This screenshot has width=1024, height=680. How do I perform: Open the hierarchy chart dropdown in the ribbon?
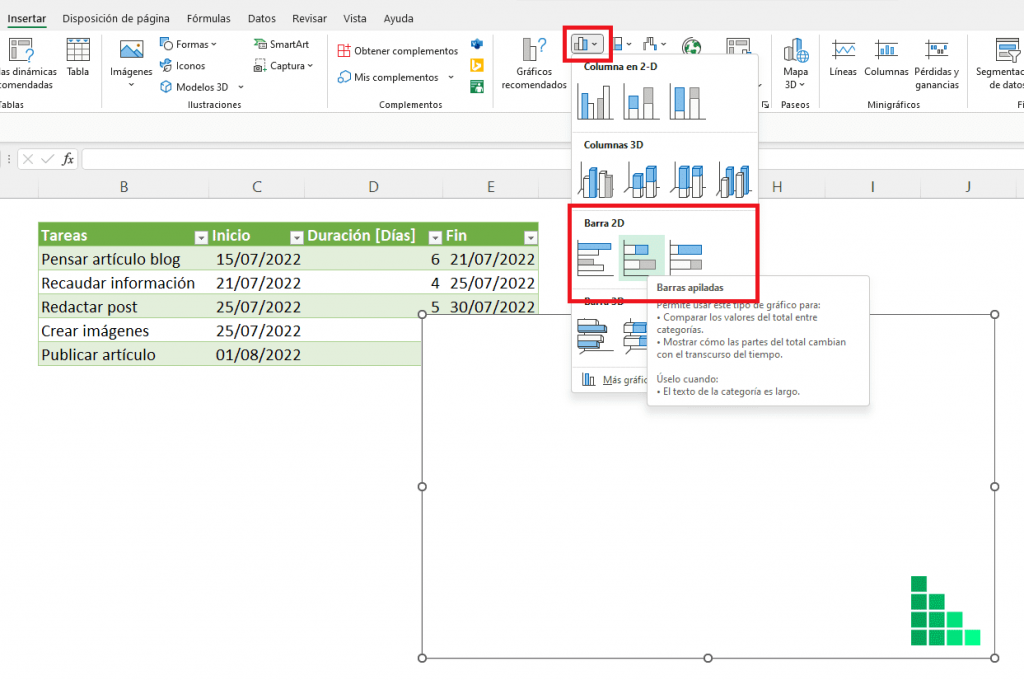pos(622,44)
